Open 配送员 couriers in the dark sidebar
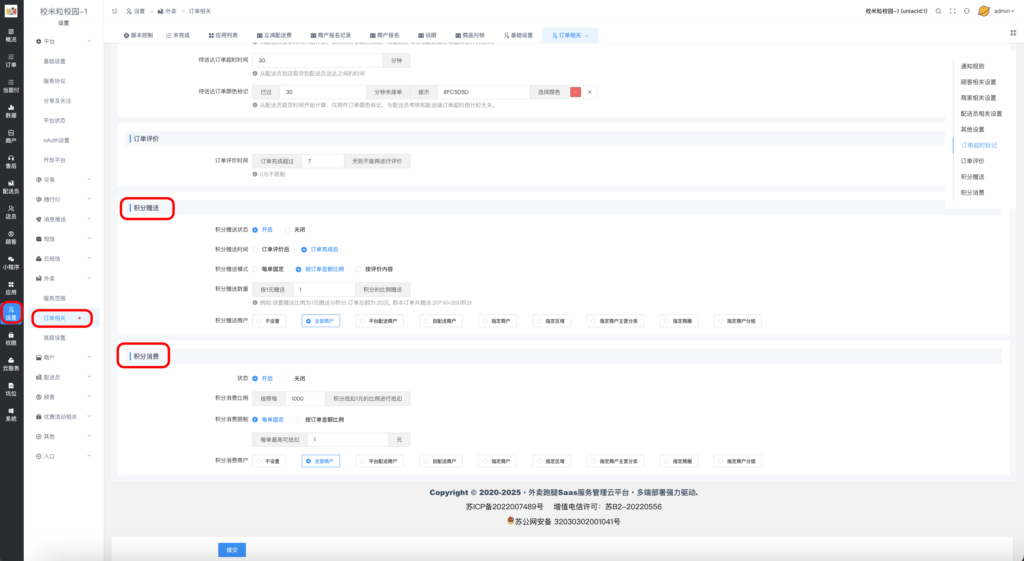1024x561 pixels. tap(11, 187)
